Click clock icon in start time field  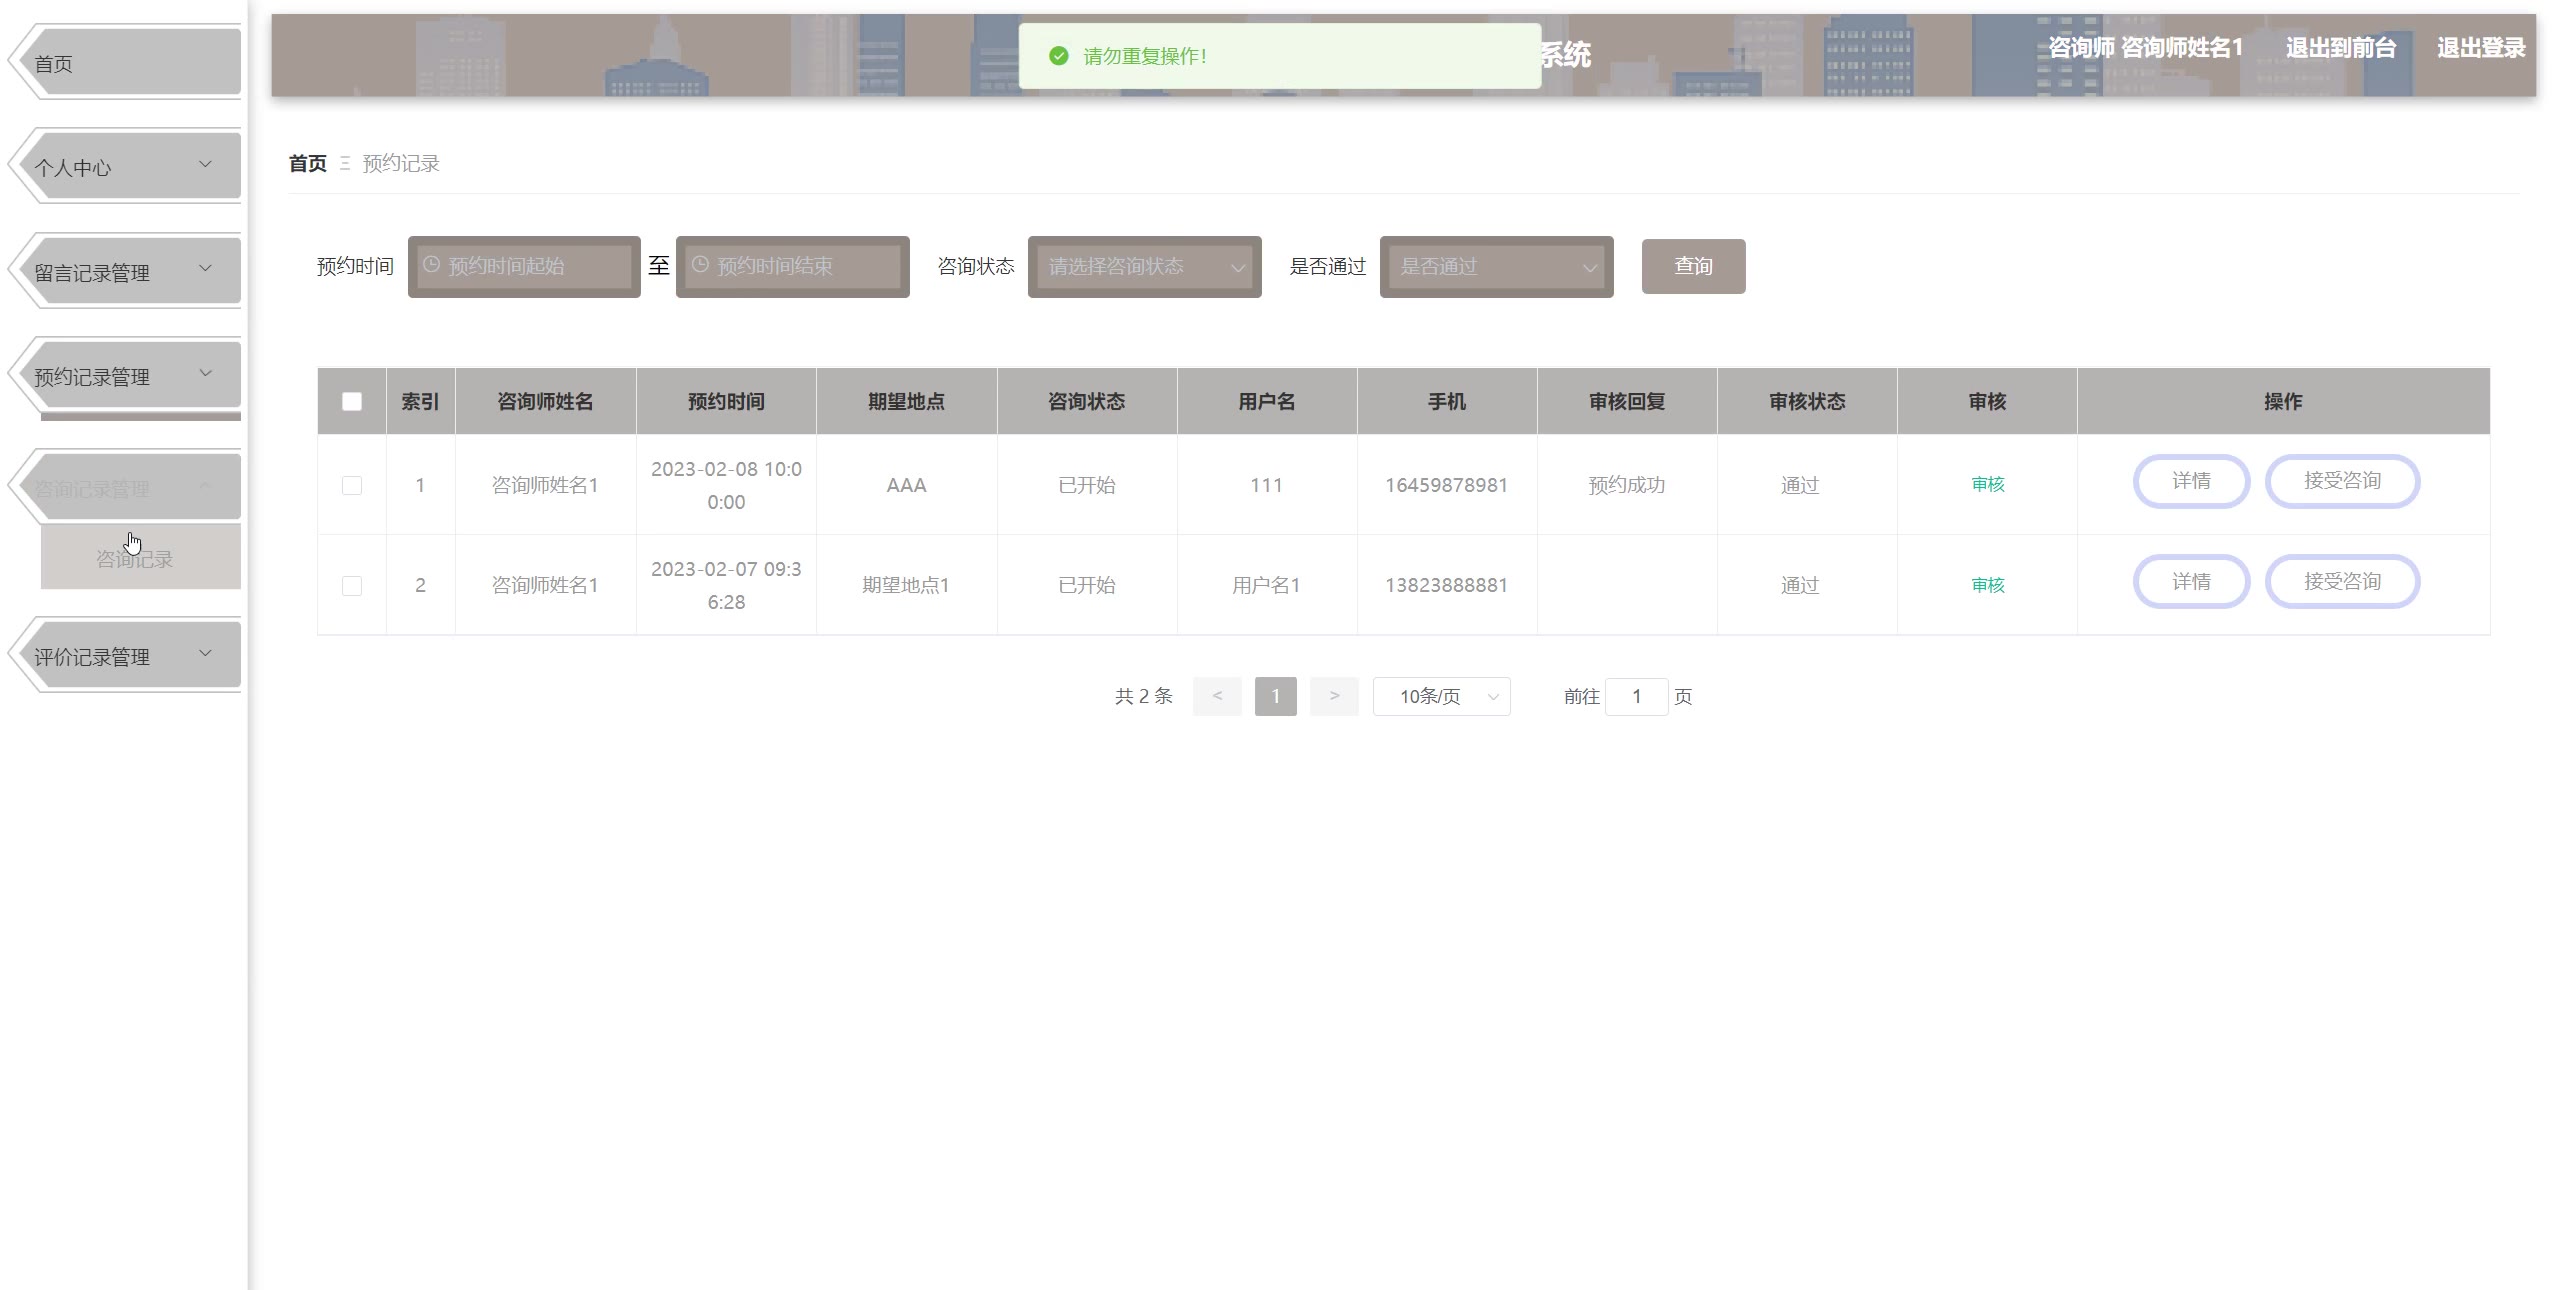pyautogui.click(x=431, y=265)
